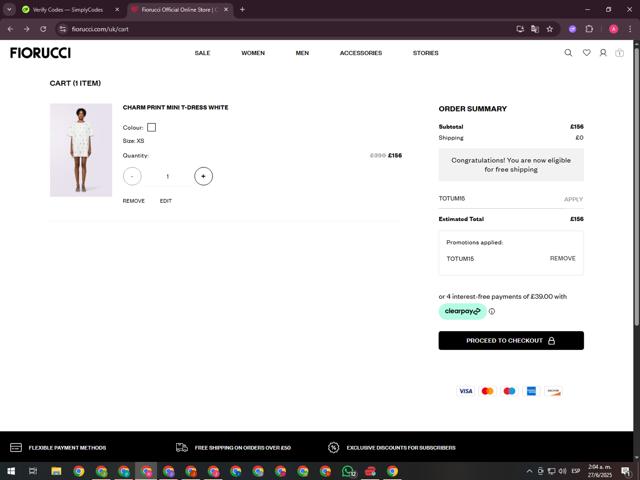Click PROCEED TO CHECKOUT
This screenshot has height=480, width=640.
[x=511, y=340]
